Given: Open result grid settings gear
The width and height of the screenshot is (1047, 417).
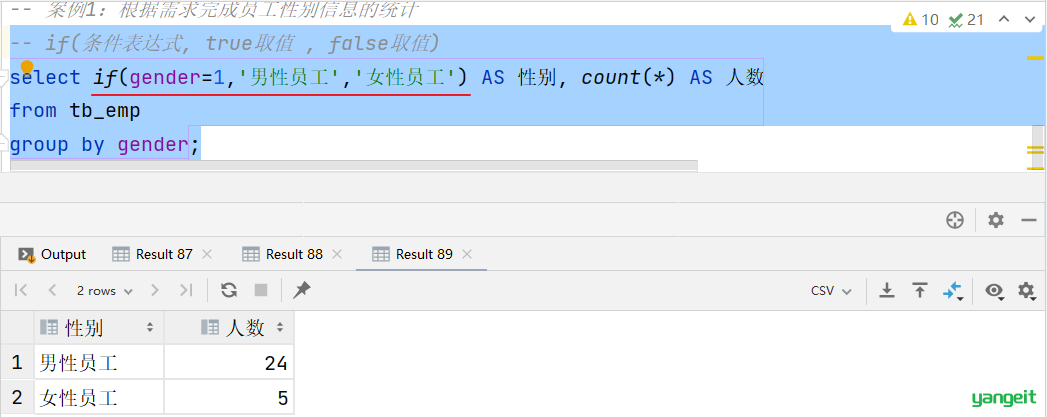Looking at the screenshot, I should [1026, 290].
